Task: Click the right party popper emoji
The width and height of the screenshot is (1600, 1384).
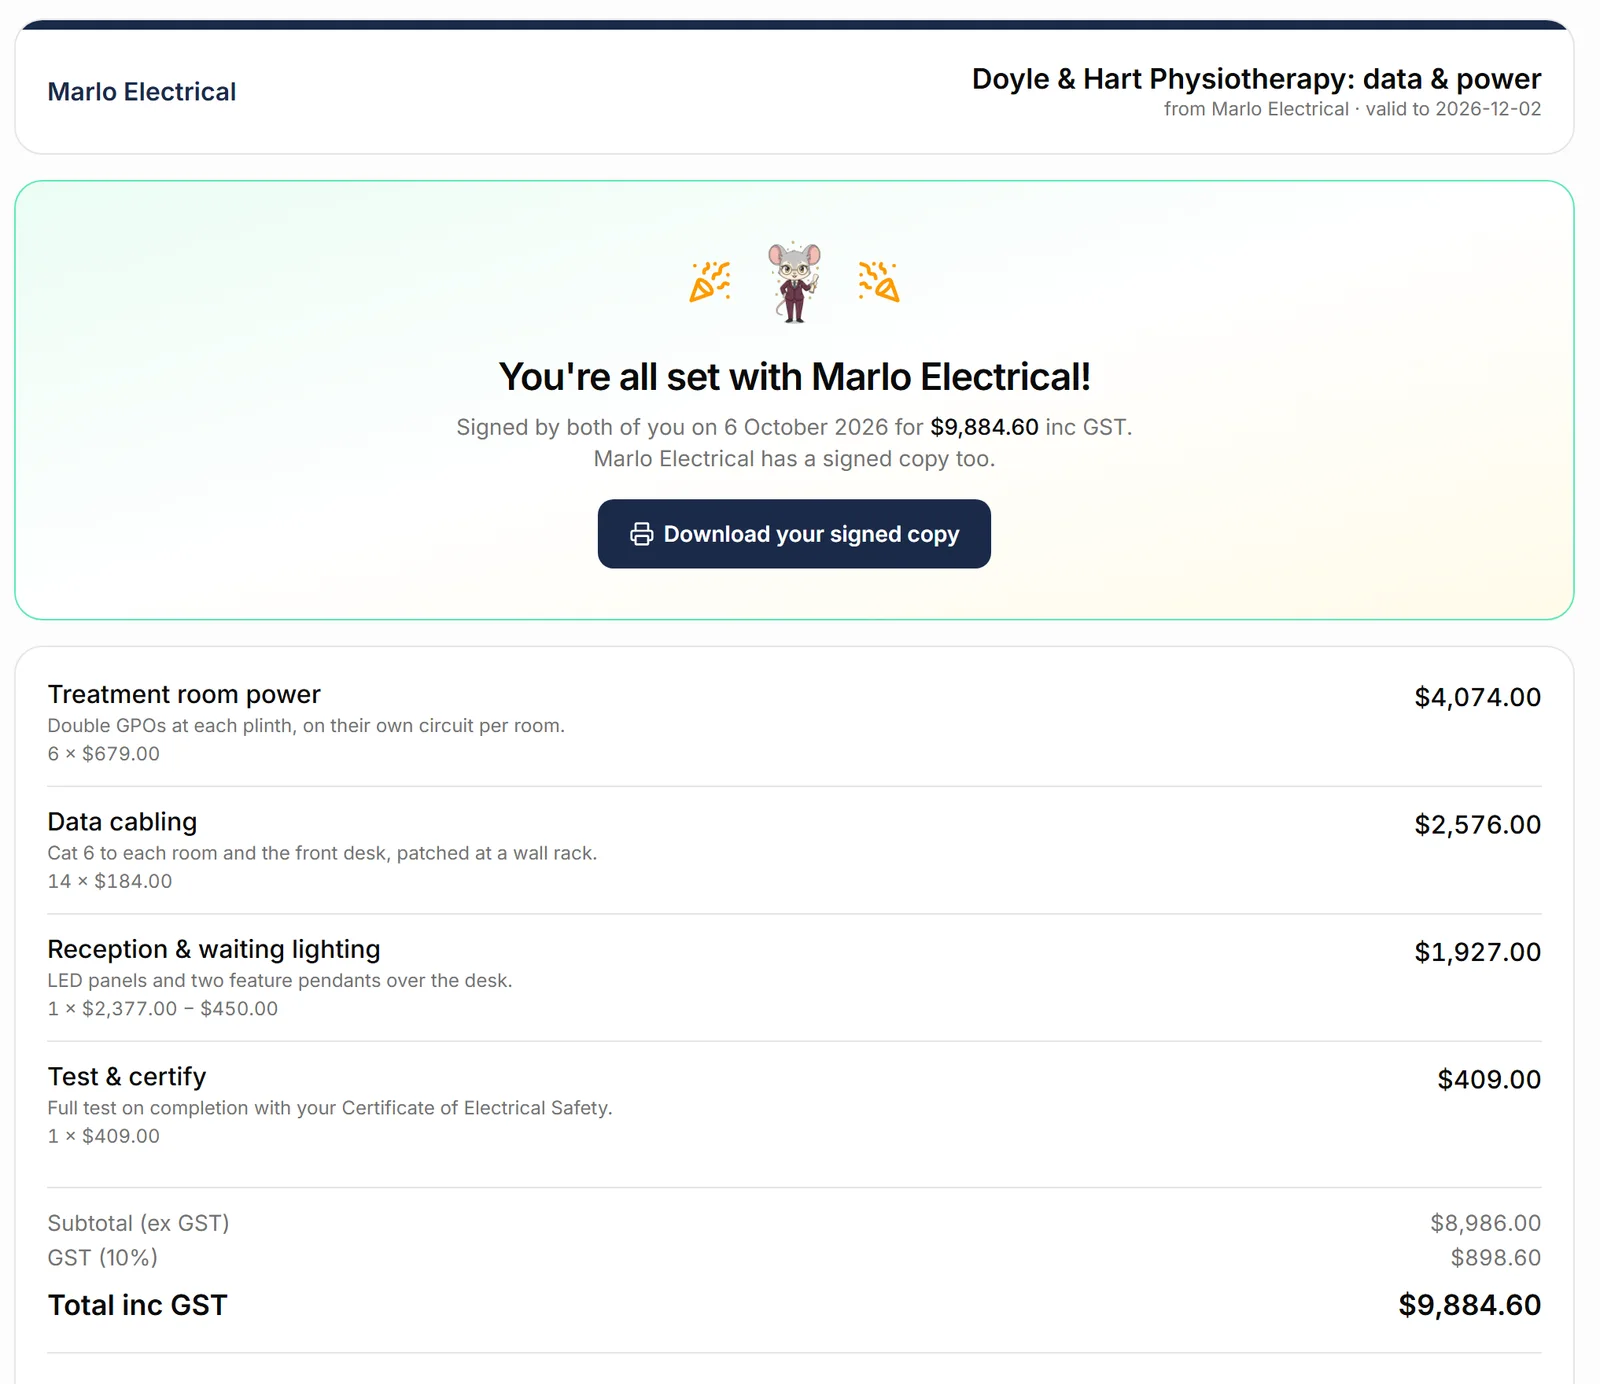Action: click(x=879, y=281)
